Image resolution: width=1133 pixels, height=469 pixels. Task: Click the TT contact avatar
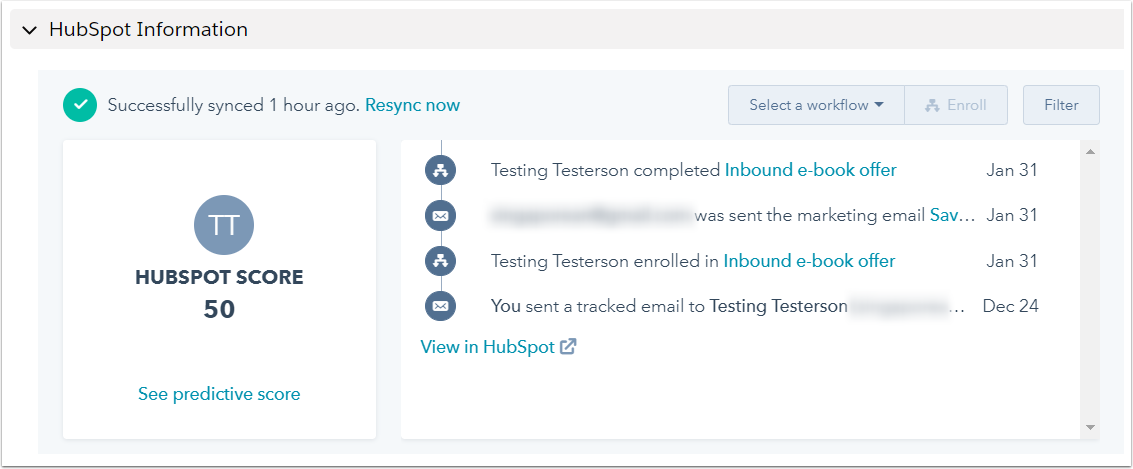click(x=224, y=224)
